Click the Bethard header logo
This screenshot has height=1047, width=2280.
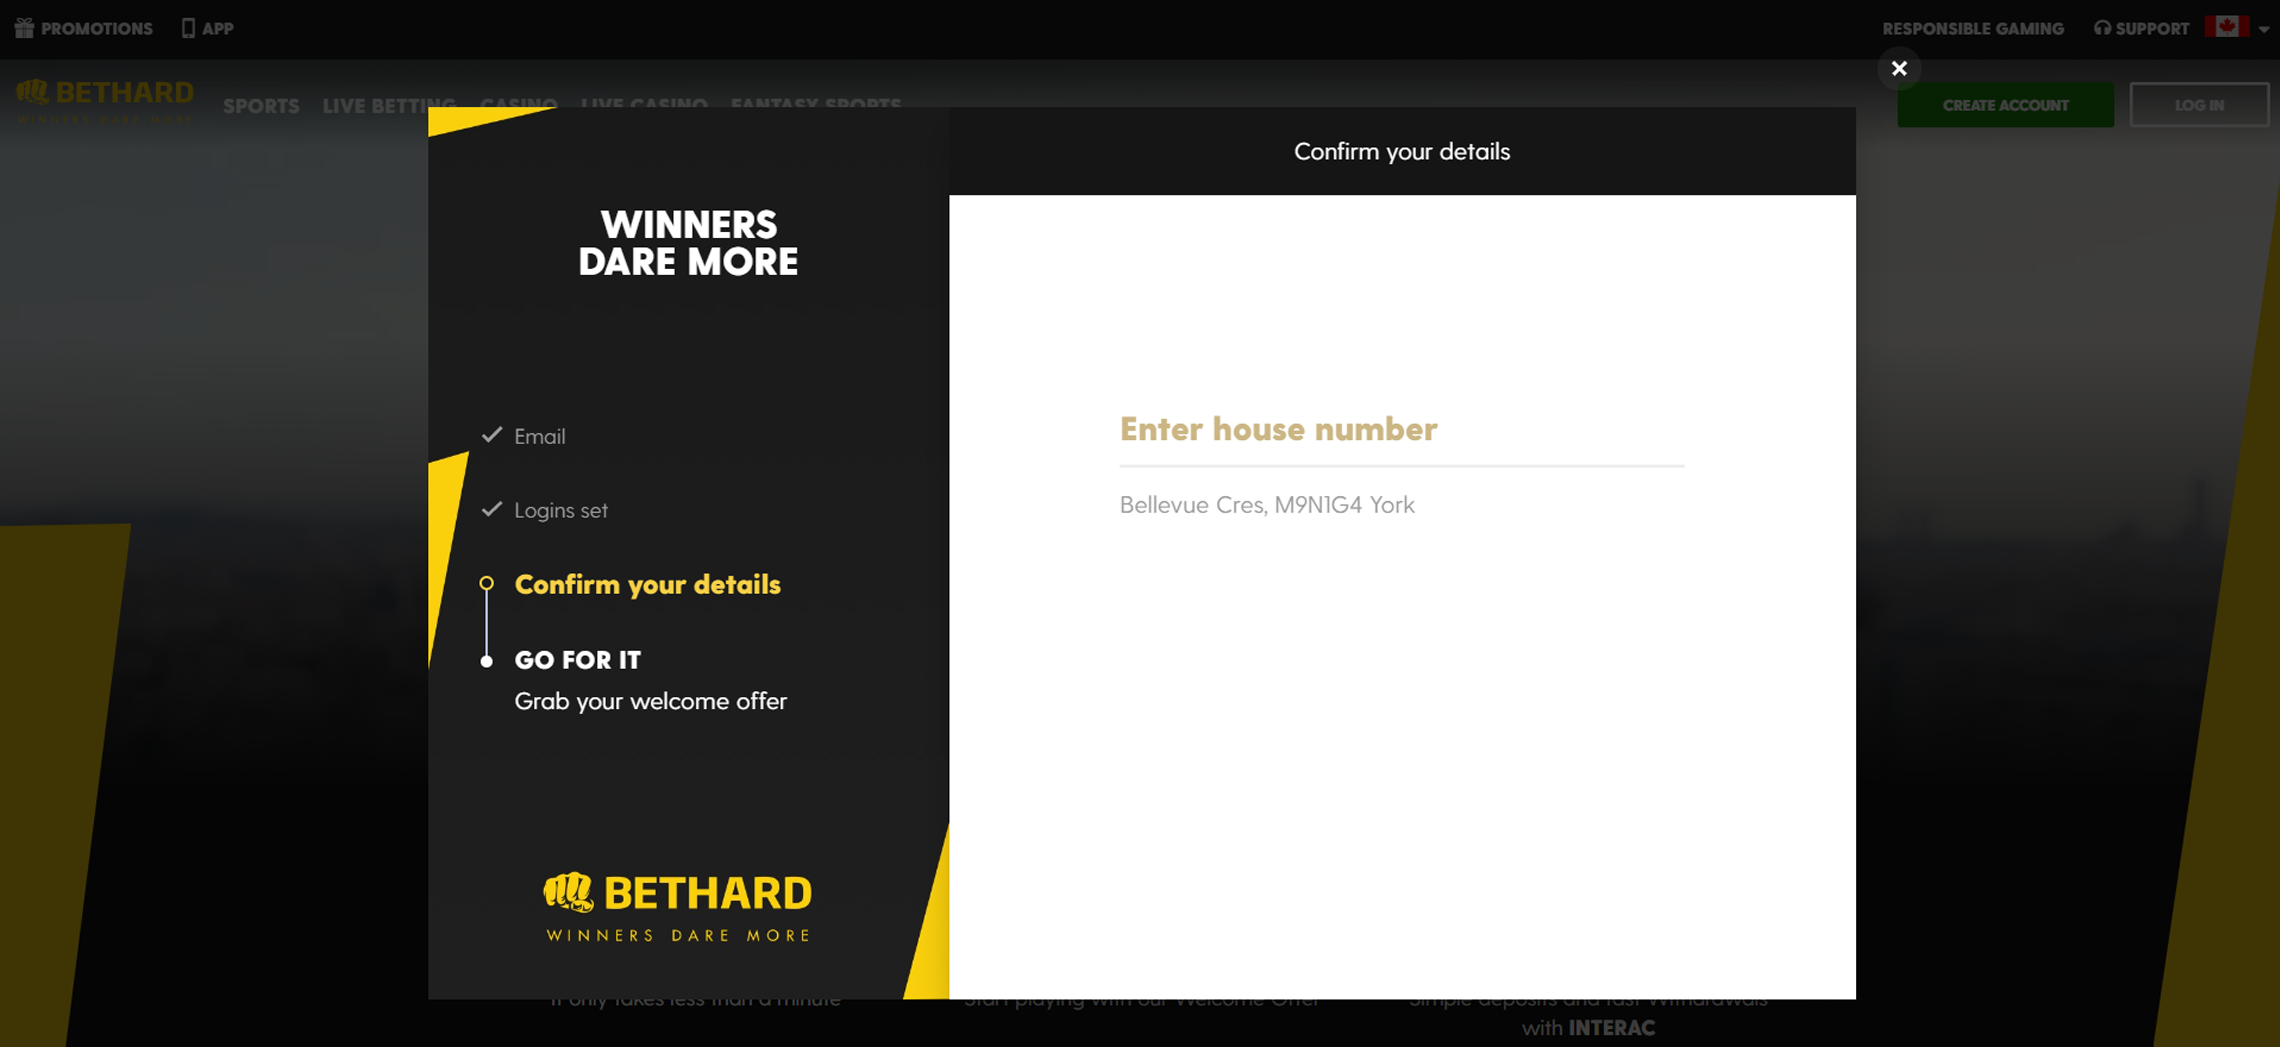point(105,100)
